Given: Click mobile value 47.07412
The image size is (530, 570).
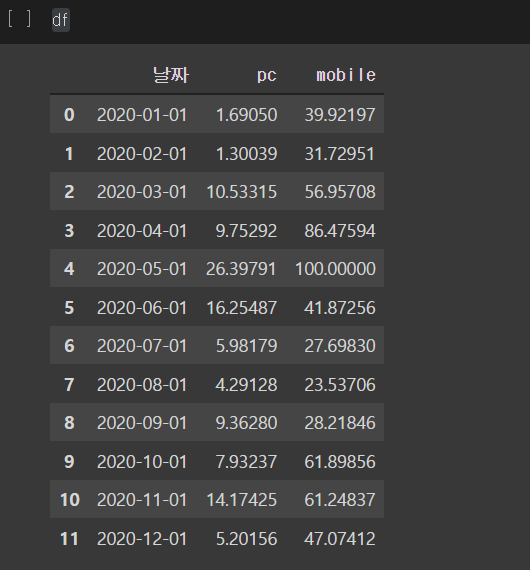Looking at the screenshot, I should tap(340, 538).
